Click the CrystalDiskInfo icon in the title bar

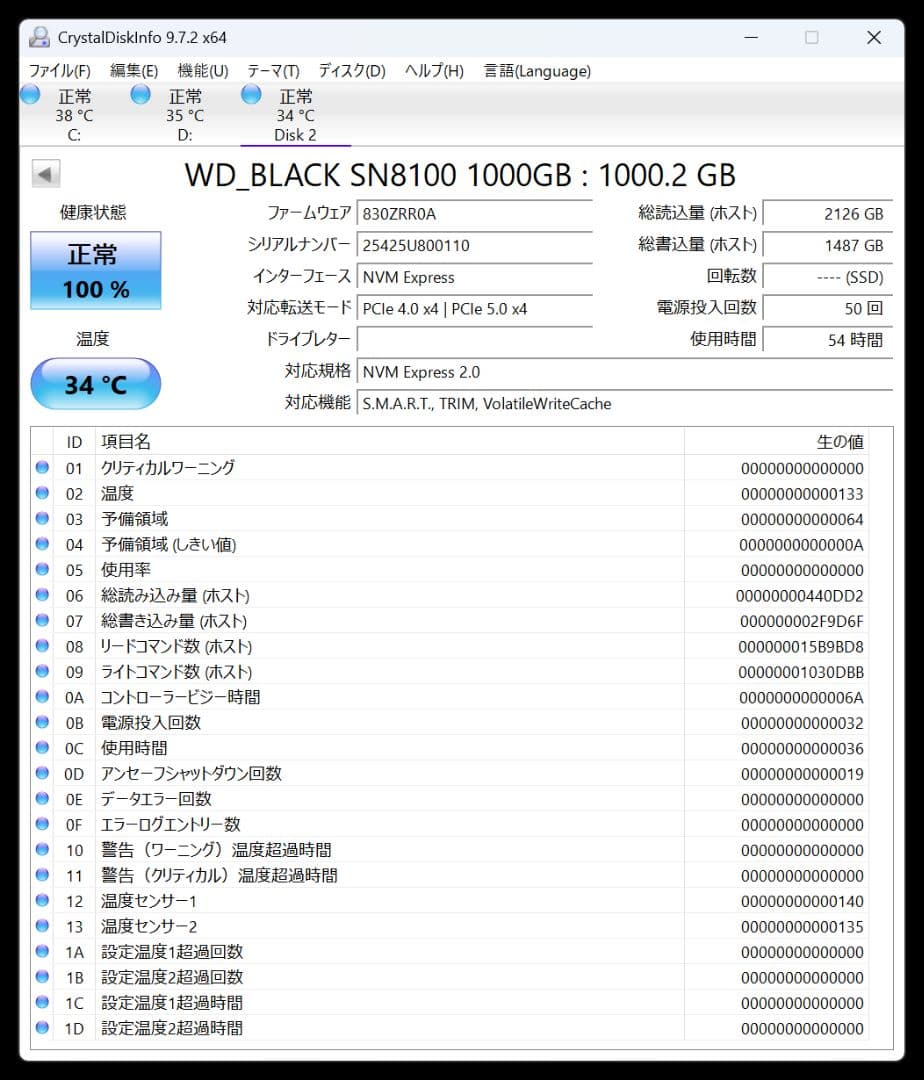(38, 37)
